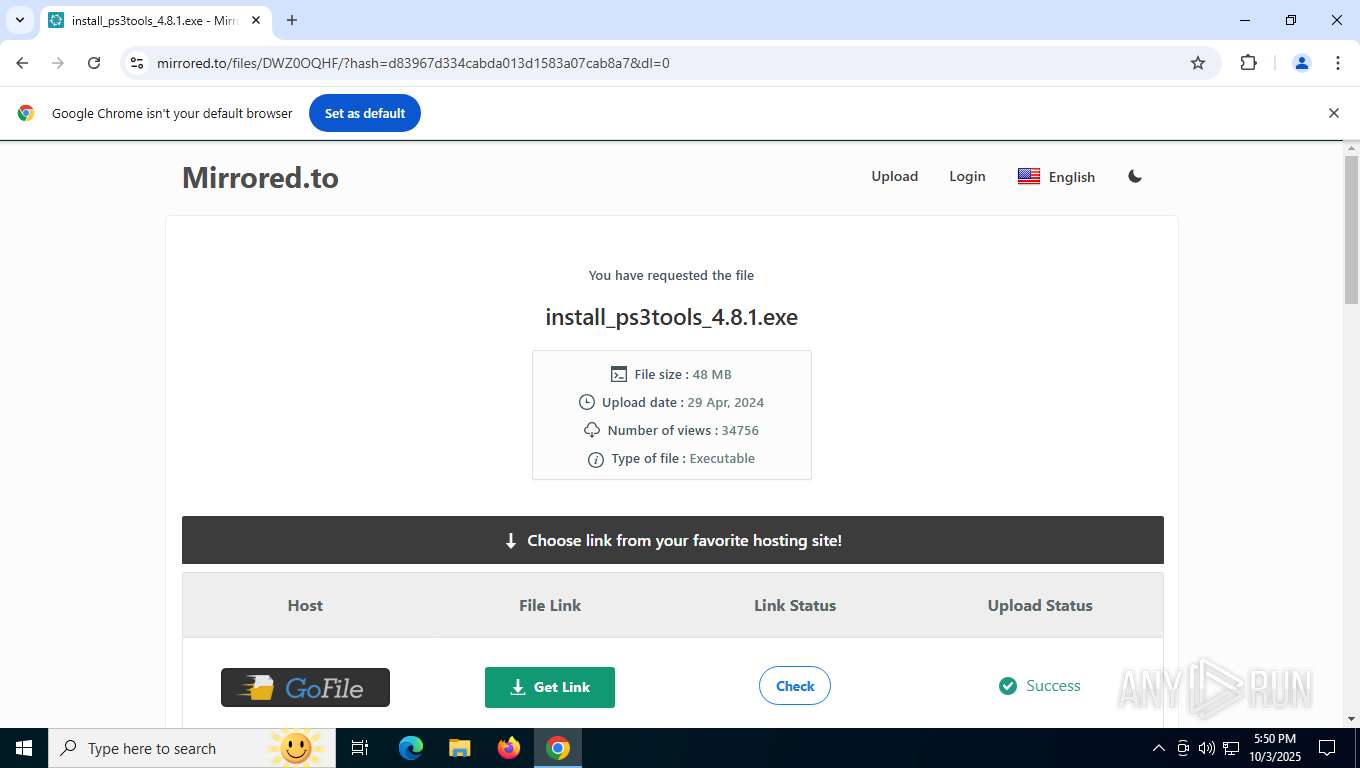Image resolution: width=1360 pixels, height=768 pixels.
Task: Click the File Link column header
Action: (x=550, y=605)
